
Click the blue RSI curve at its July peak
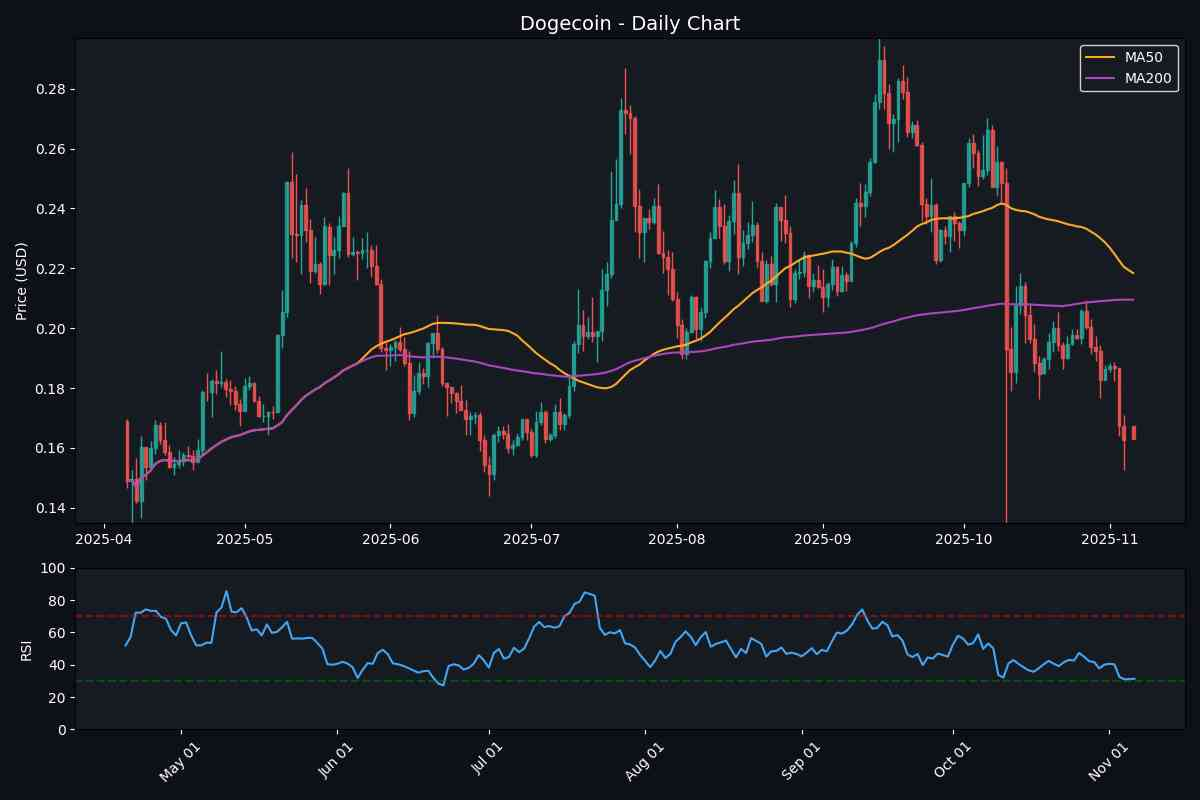(x=585, y=592)
